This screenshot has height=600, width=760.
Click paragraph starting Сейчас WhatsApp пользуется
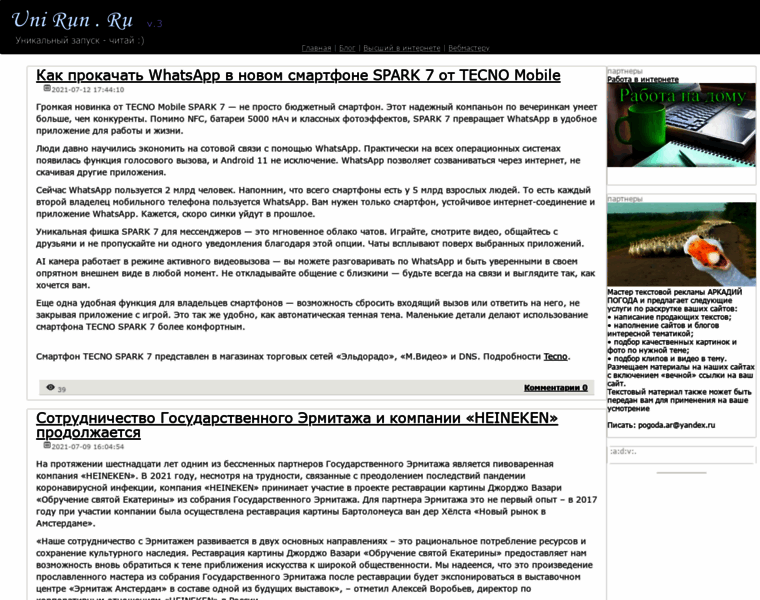pyautogui.click(x=315, y=202)
